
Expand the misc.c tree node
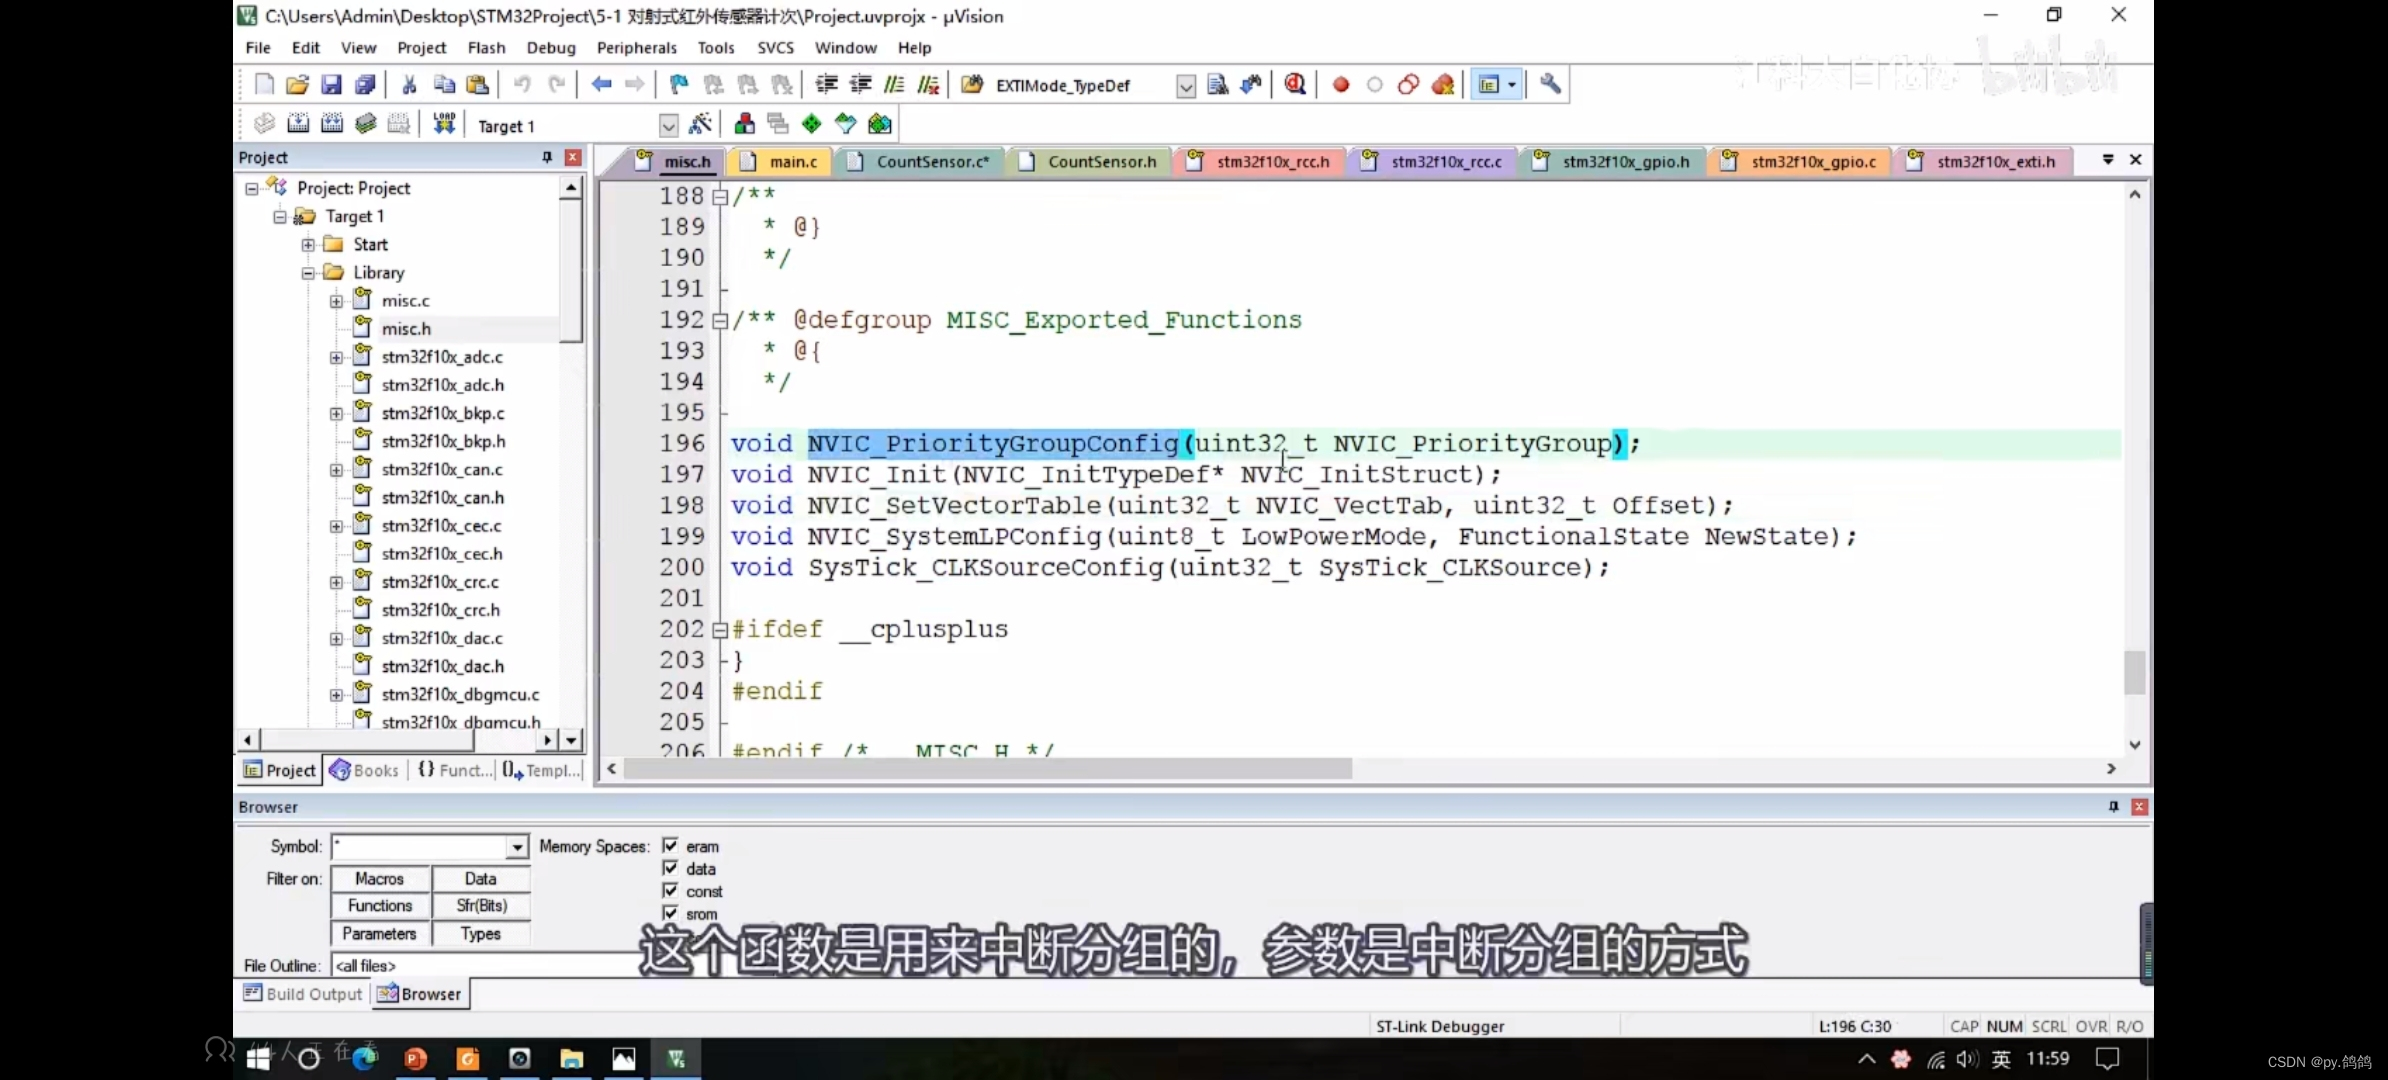336,301
